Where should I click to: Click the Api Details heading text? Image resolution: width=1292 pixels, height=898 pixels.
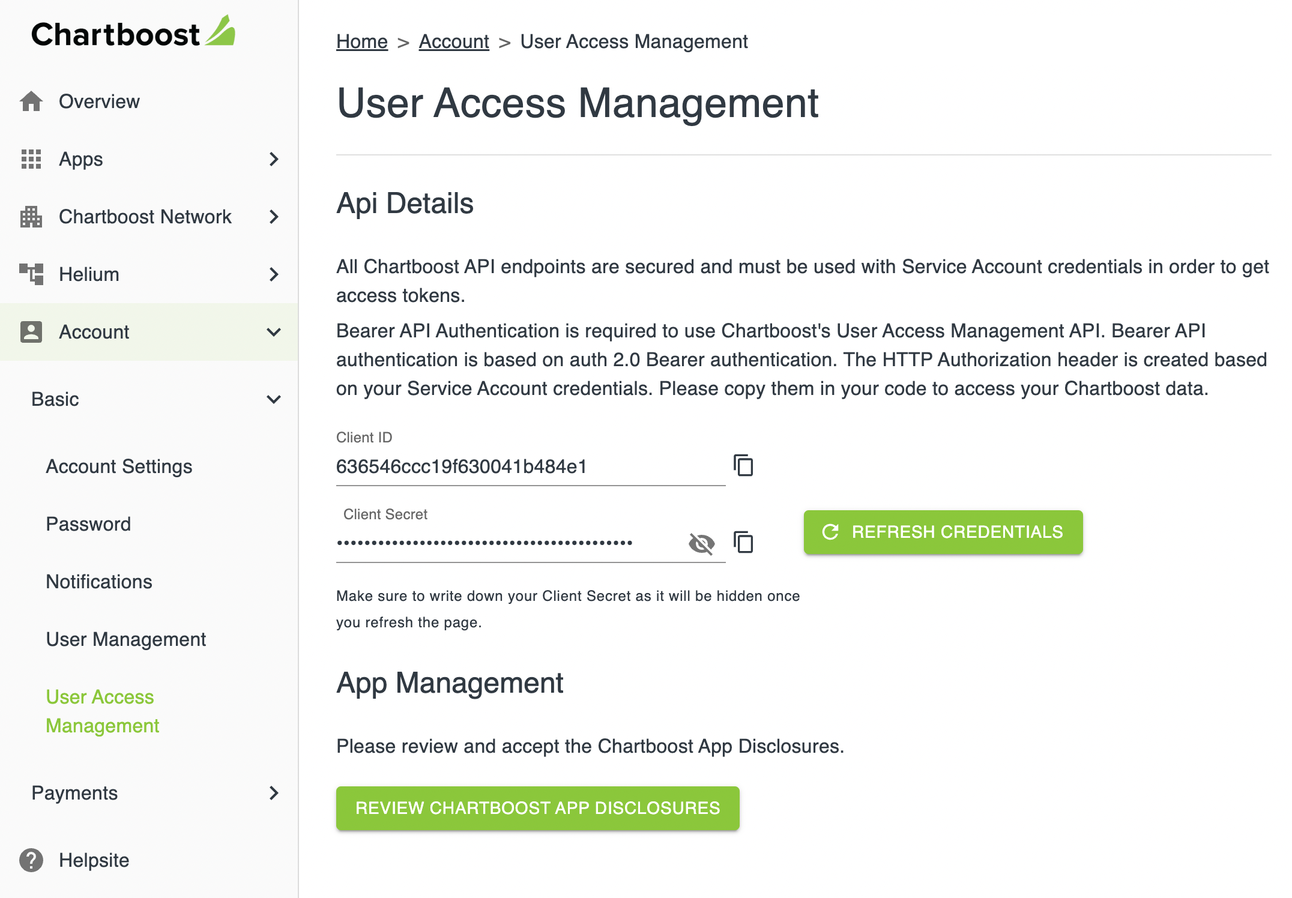405,204
